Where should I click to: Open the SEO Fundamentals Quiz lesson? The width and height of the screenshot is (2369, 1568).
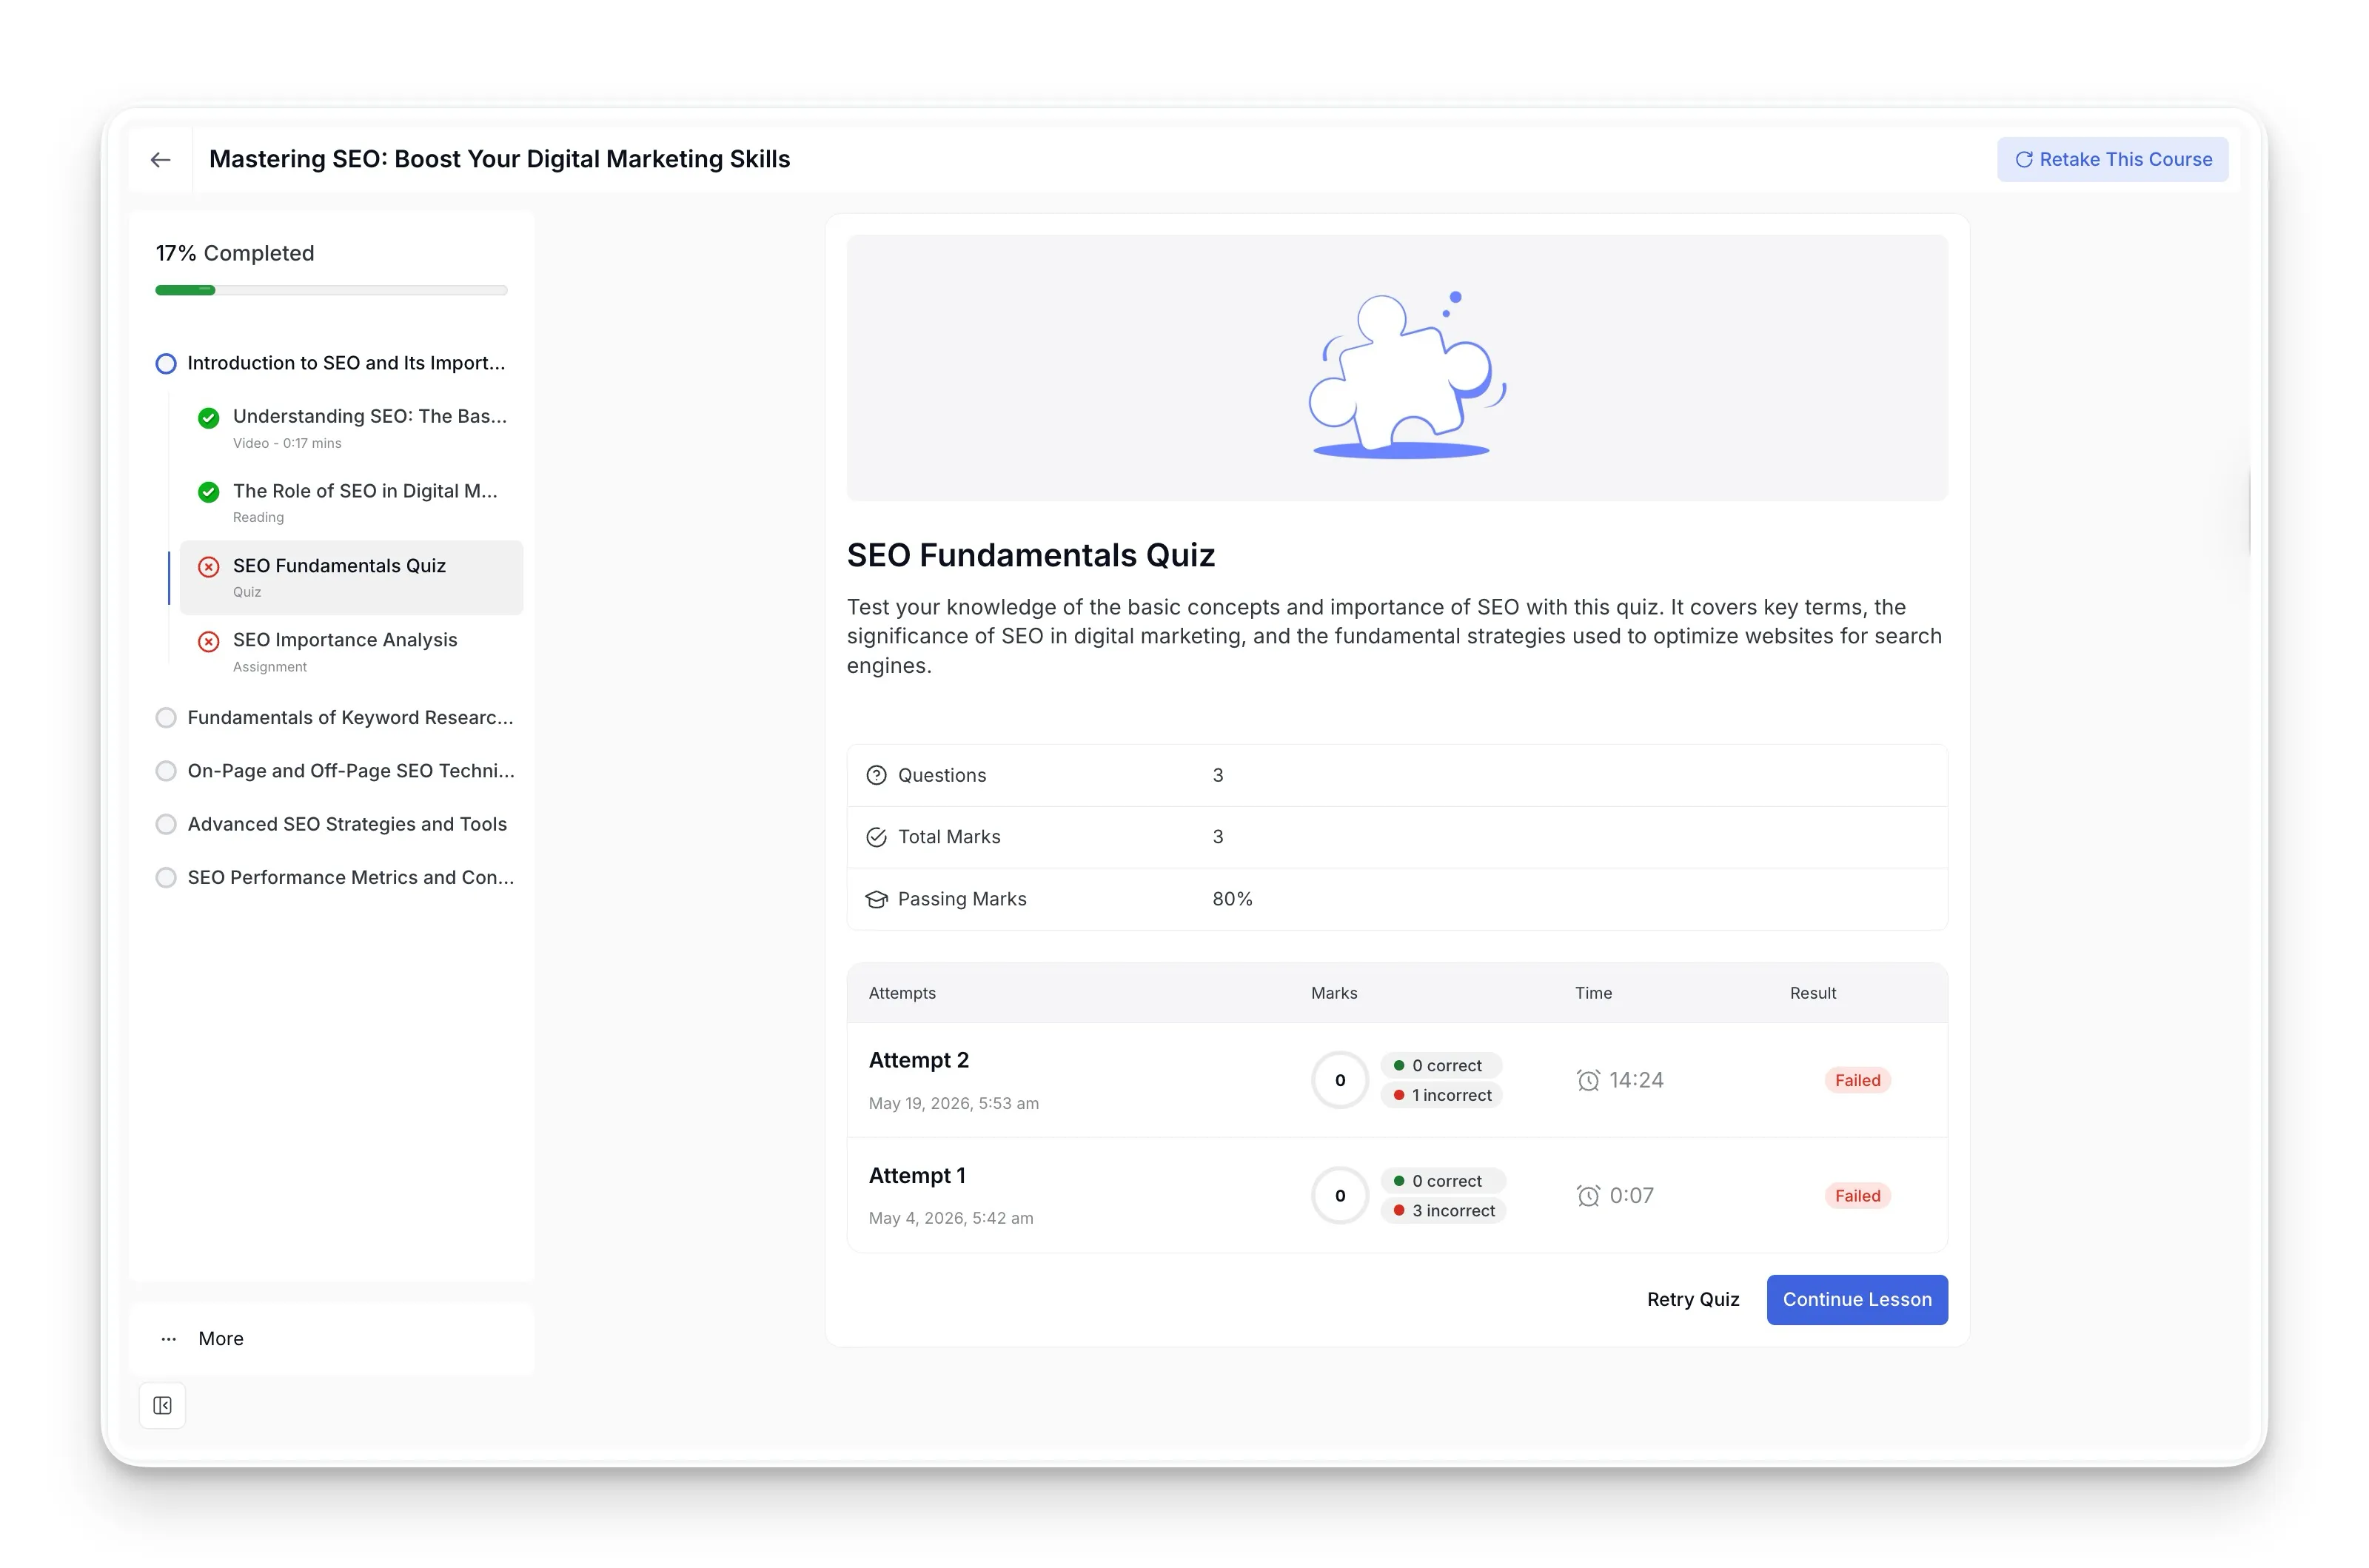(x=351, y=578)
